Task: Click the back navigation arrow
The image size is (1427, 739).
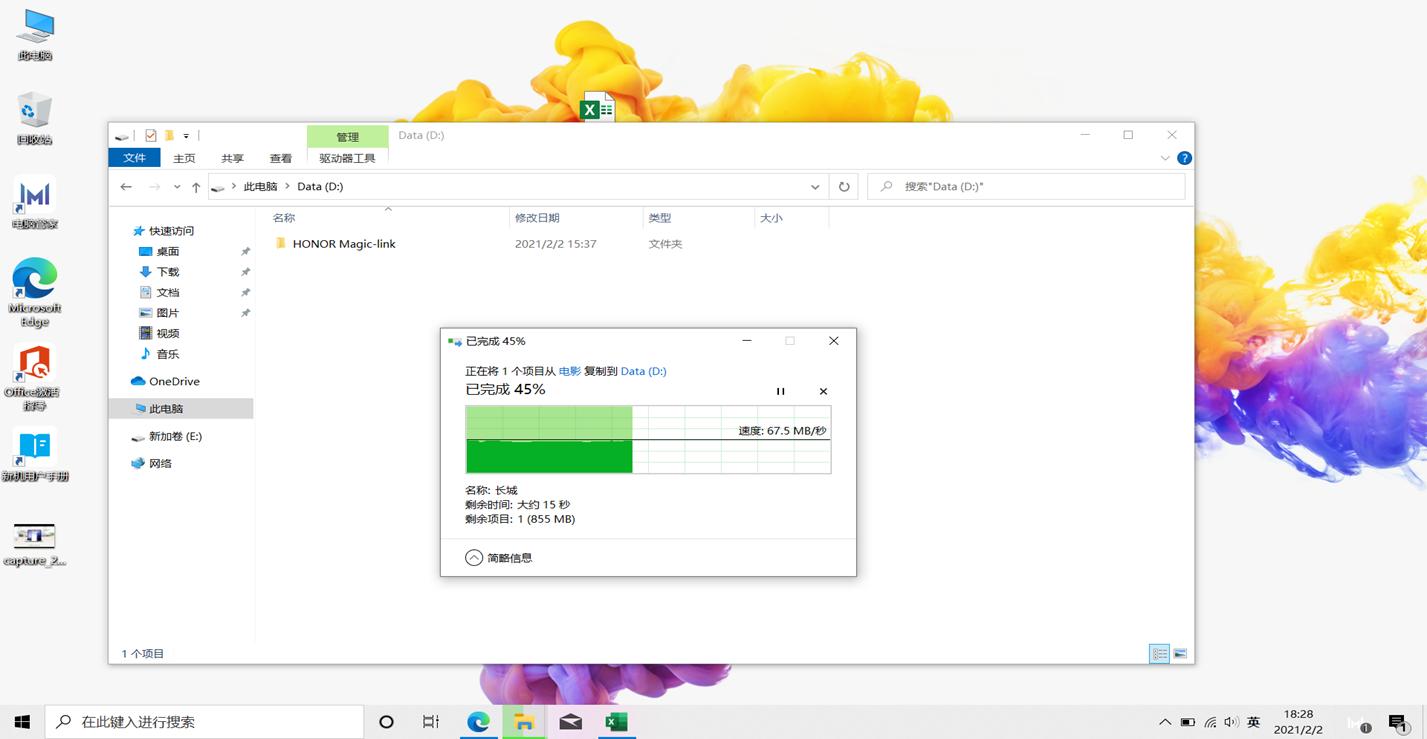Action: 126,187
